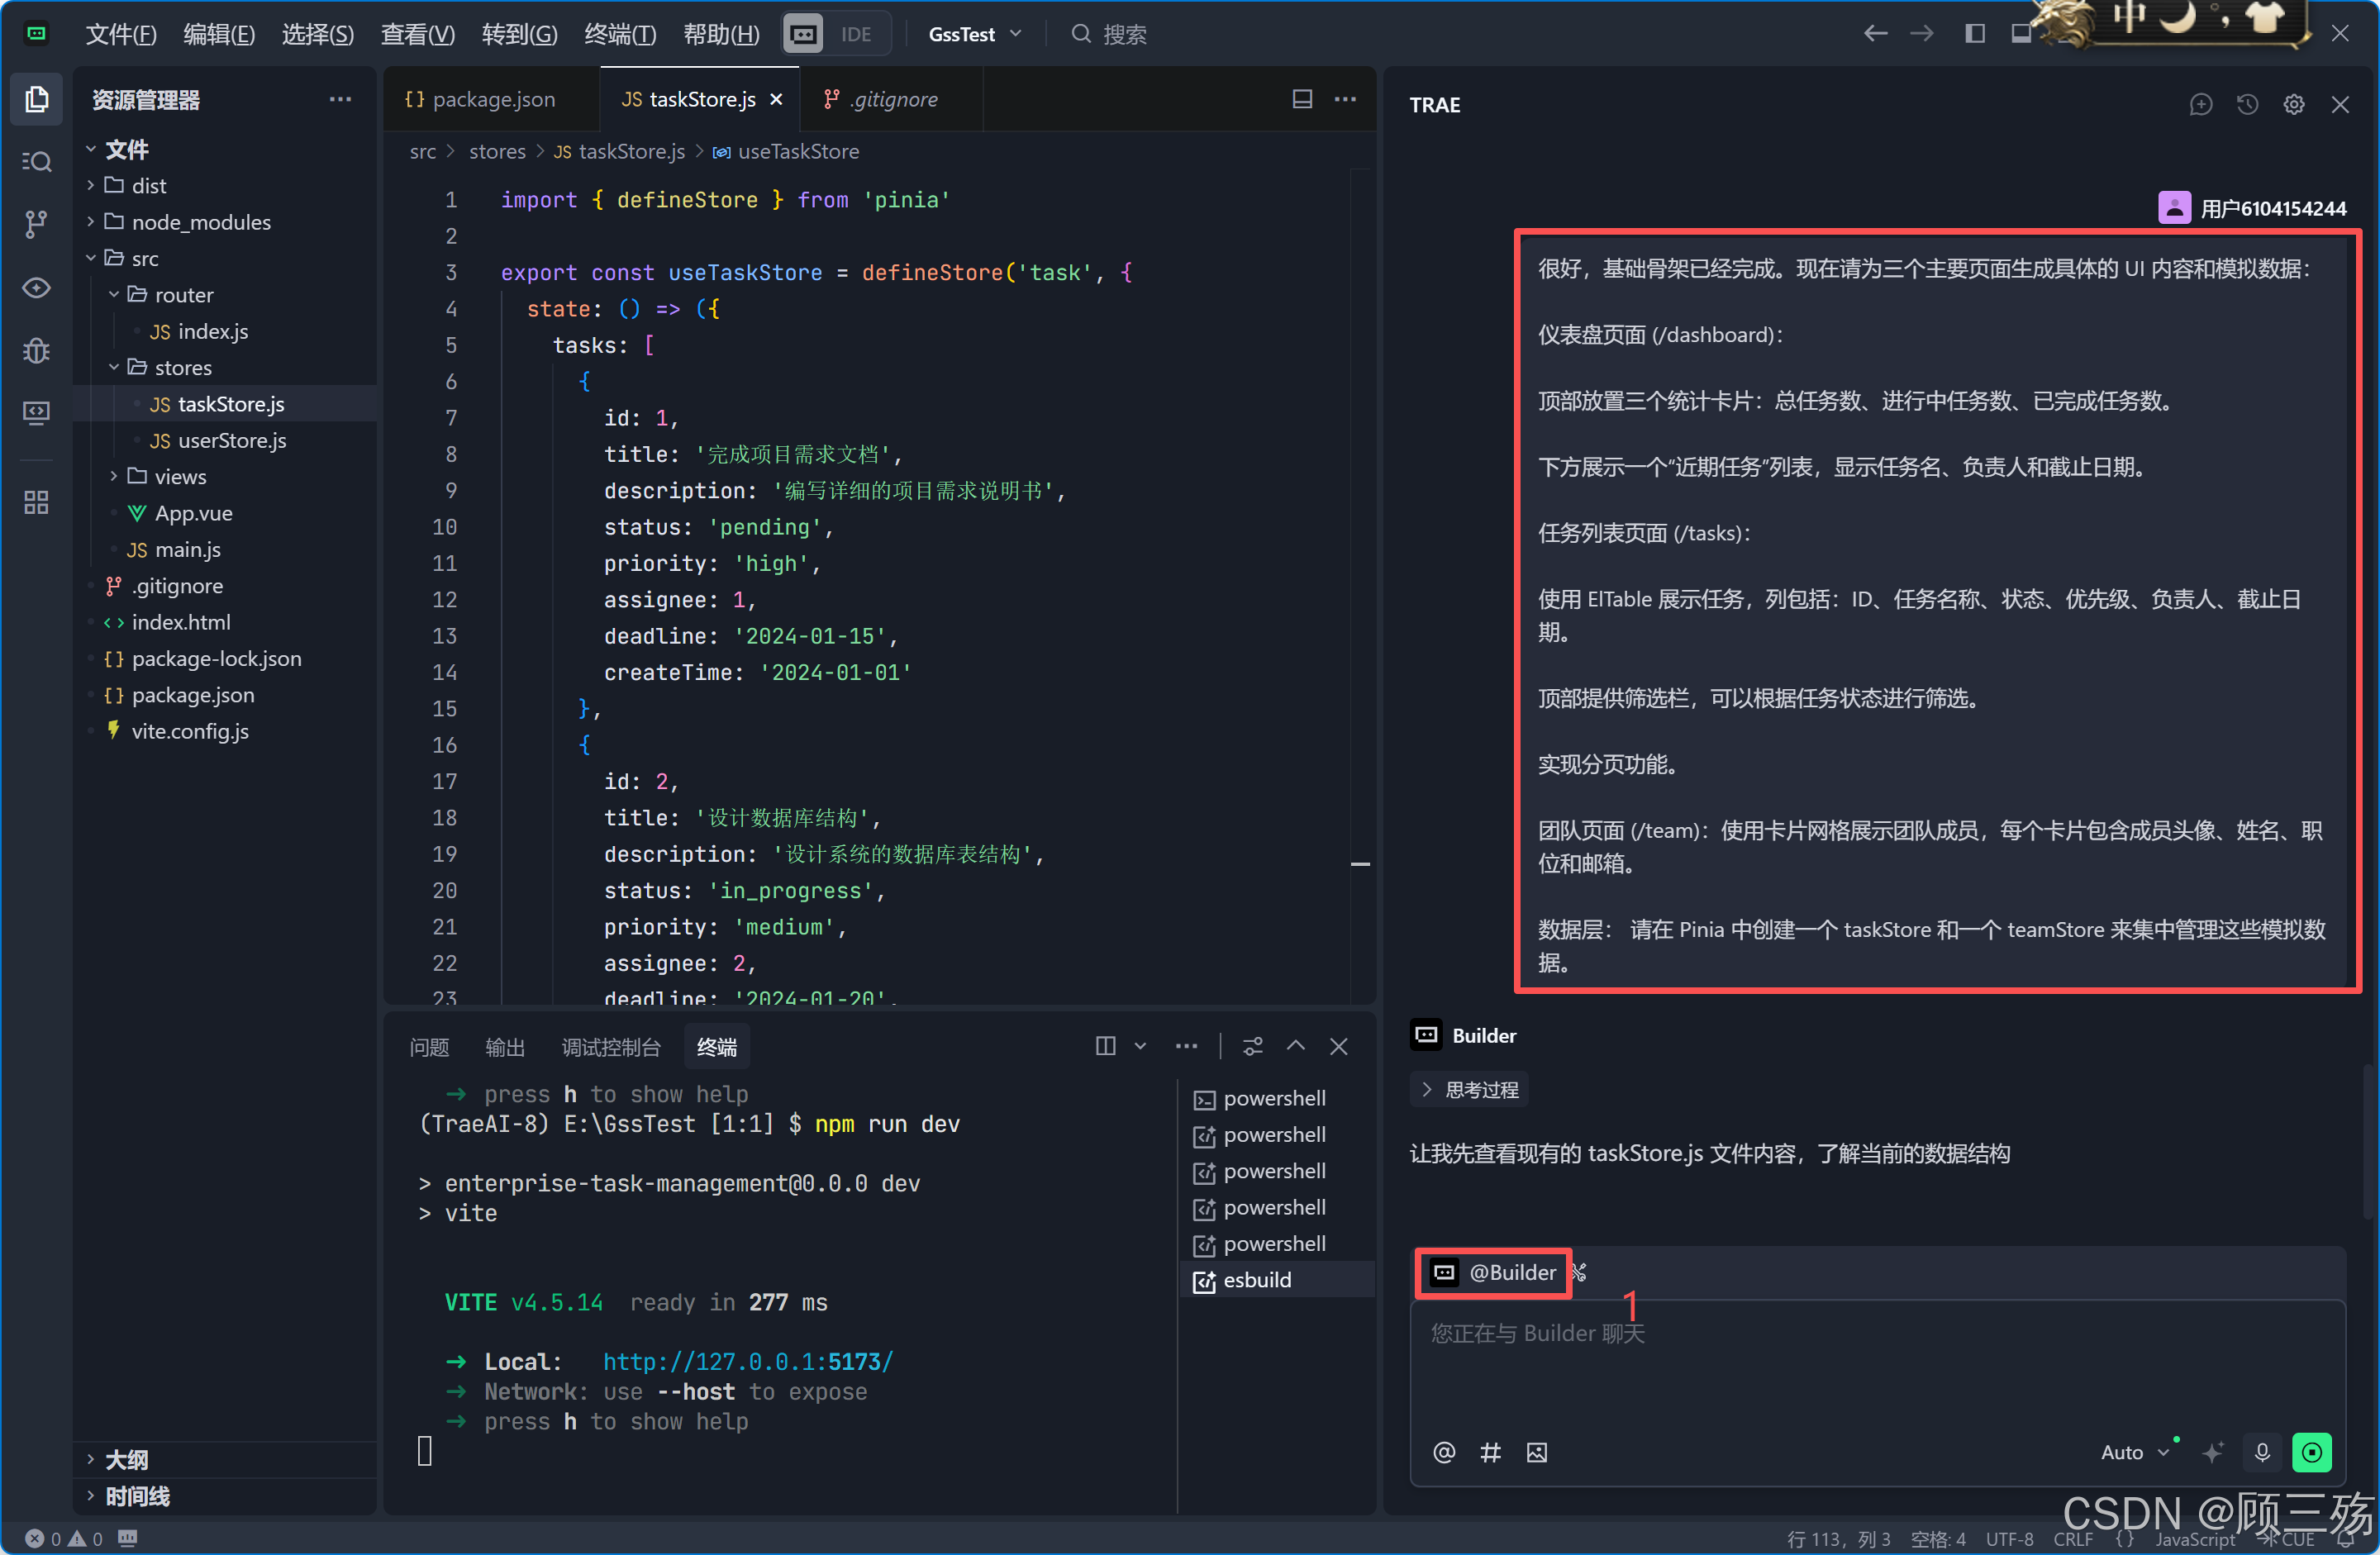Toggle the primary sidebar layout button
This screenshot has height=1555, width=2380.
1974,34
